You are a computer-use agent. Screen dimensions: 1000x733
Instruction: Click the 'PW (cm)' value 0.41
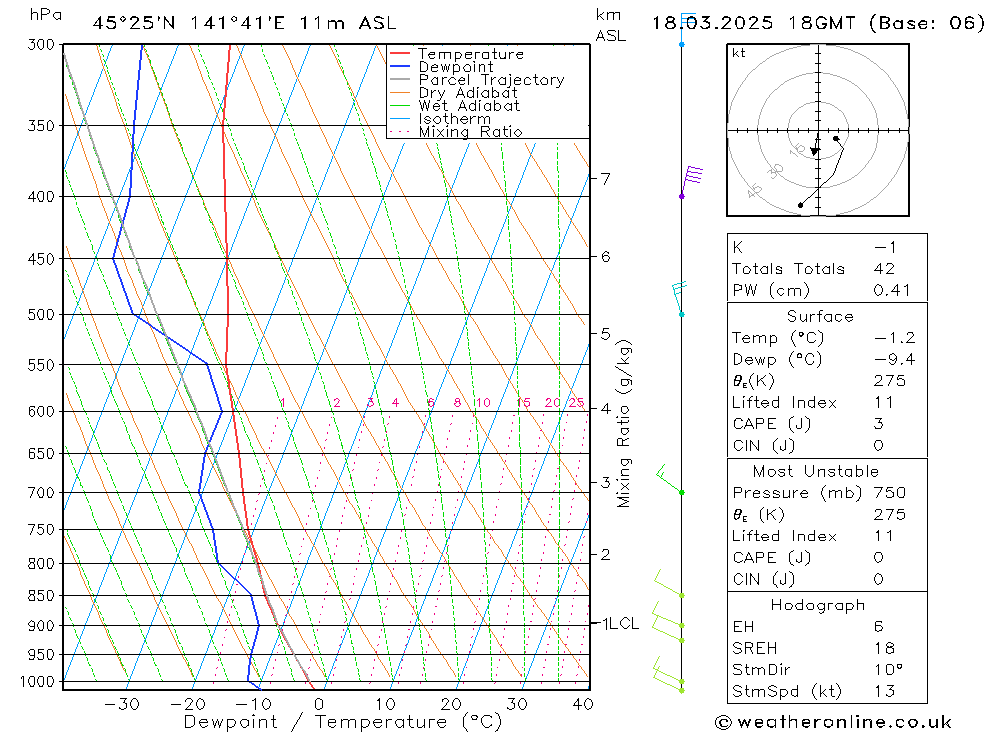[892, 290]
